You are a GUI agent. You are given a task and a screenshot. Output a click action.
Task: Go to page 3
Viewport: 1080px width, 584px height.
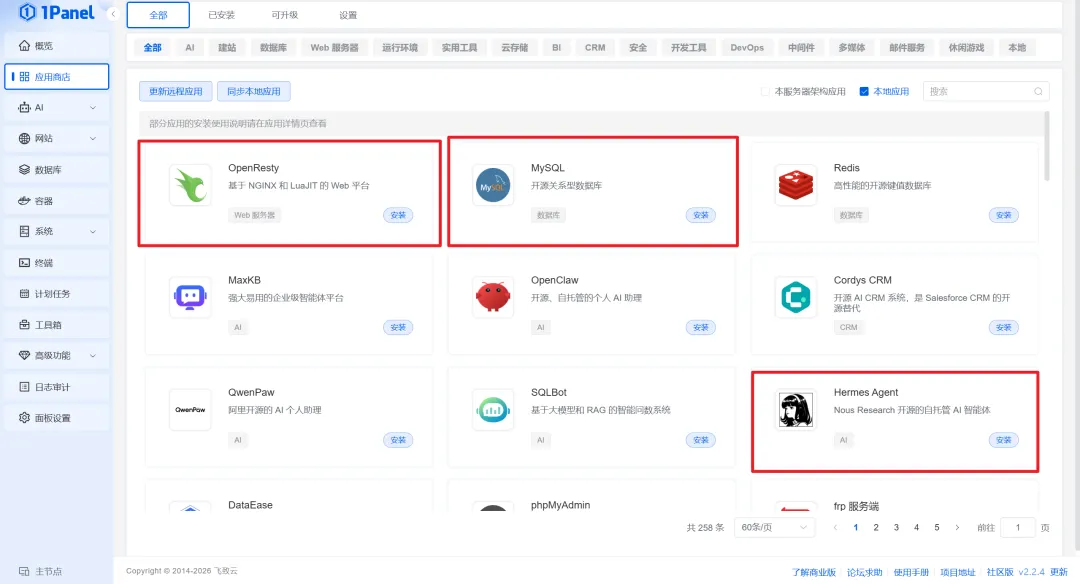pyautogui.click(x=896, y=528)
